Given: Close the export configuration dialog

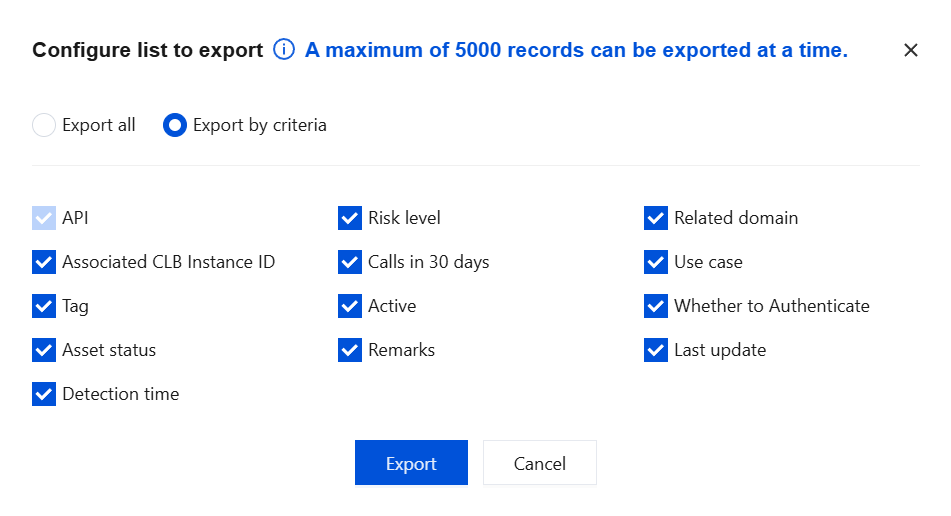Looking at the screenshot, I should (x=910, y=50).
